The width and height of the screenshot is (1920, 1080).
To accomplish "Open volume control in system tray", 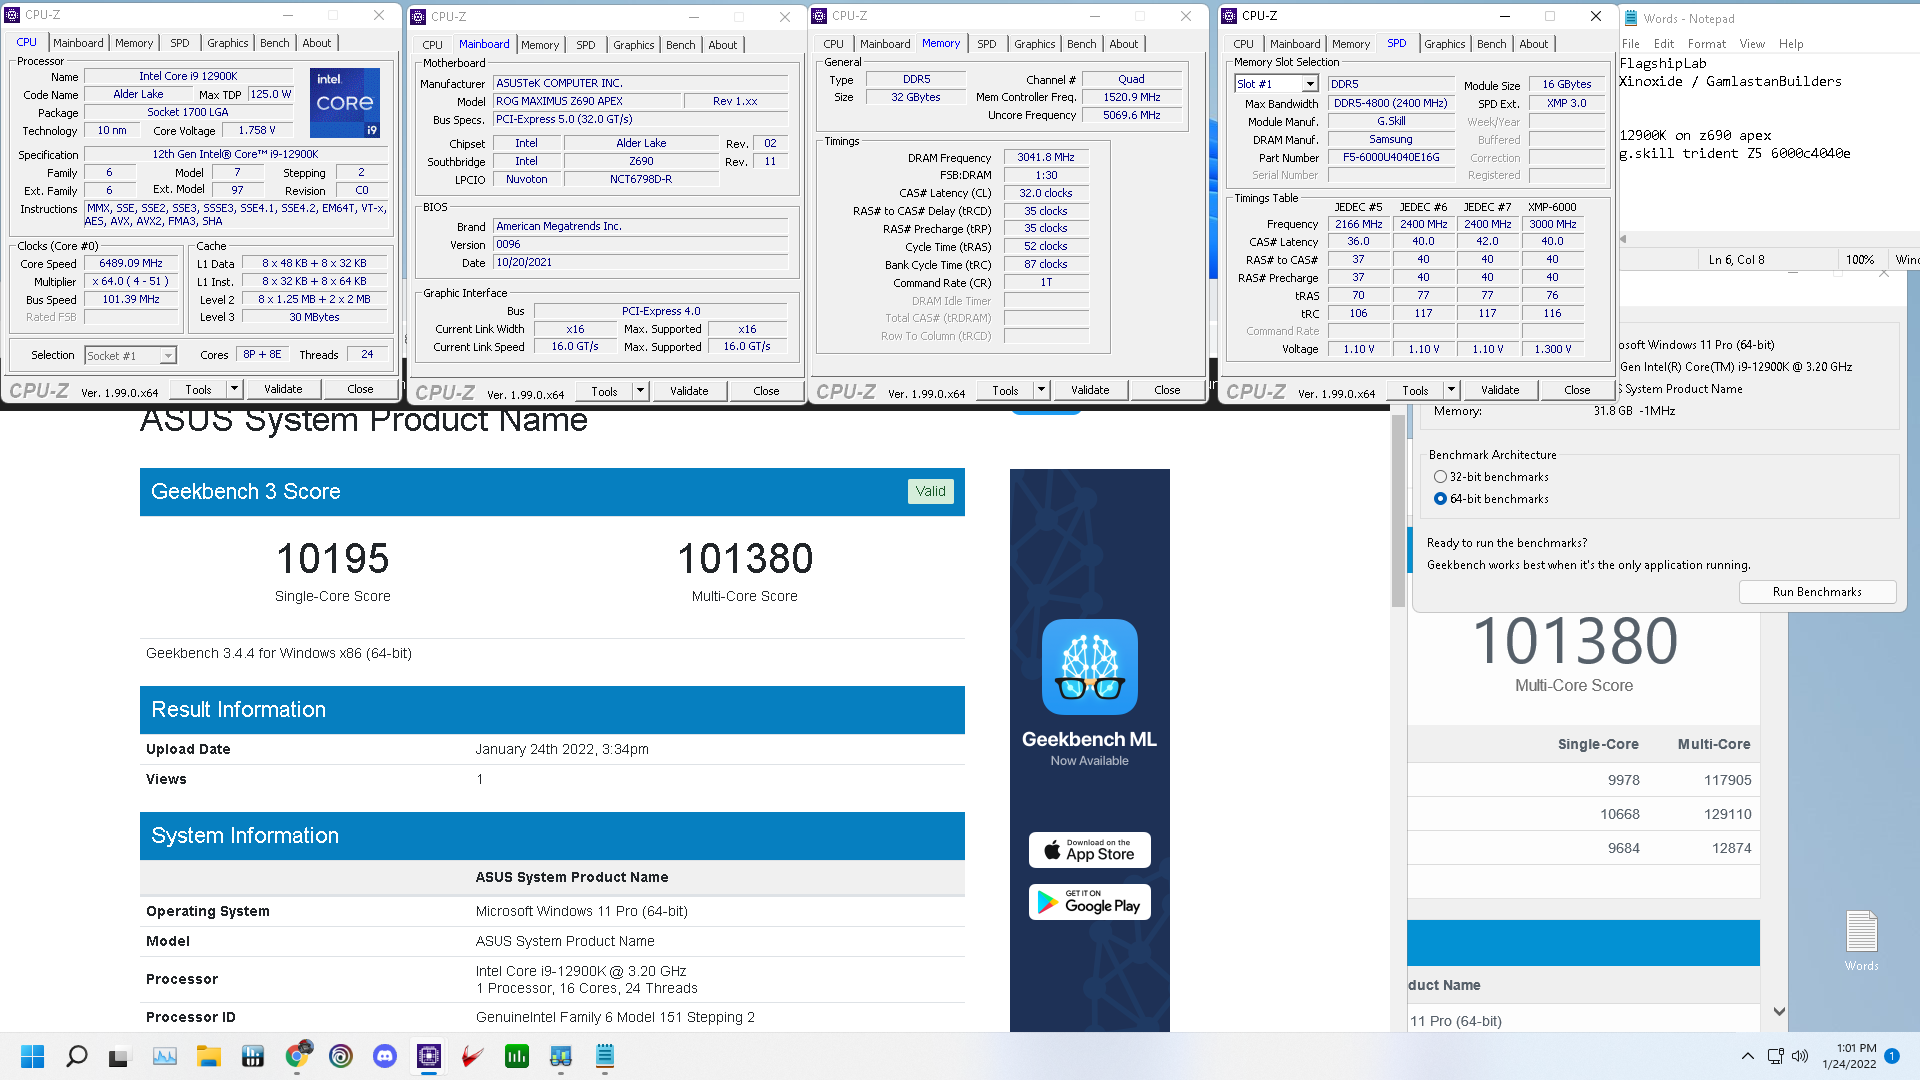I will 1800,1056.
